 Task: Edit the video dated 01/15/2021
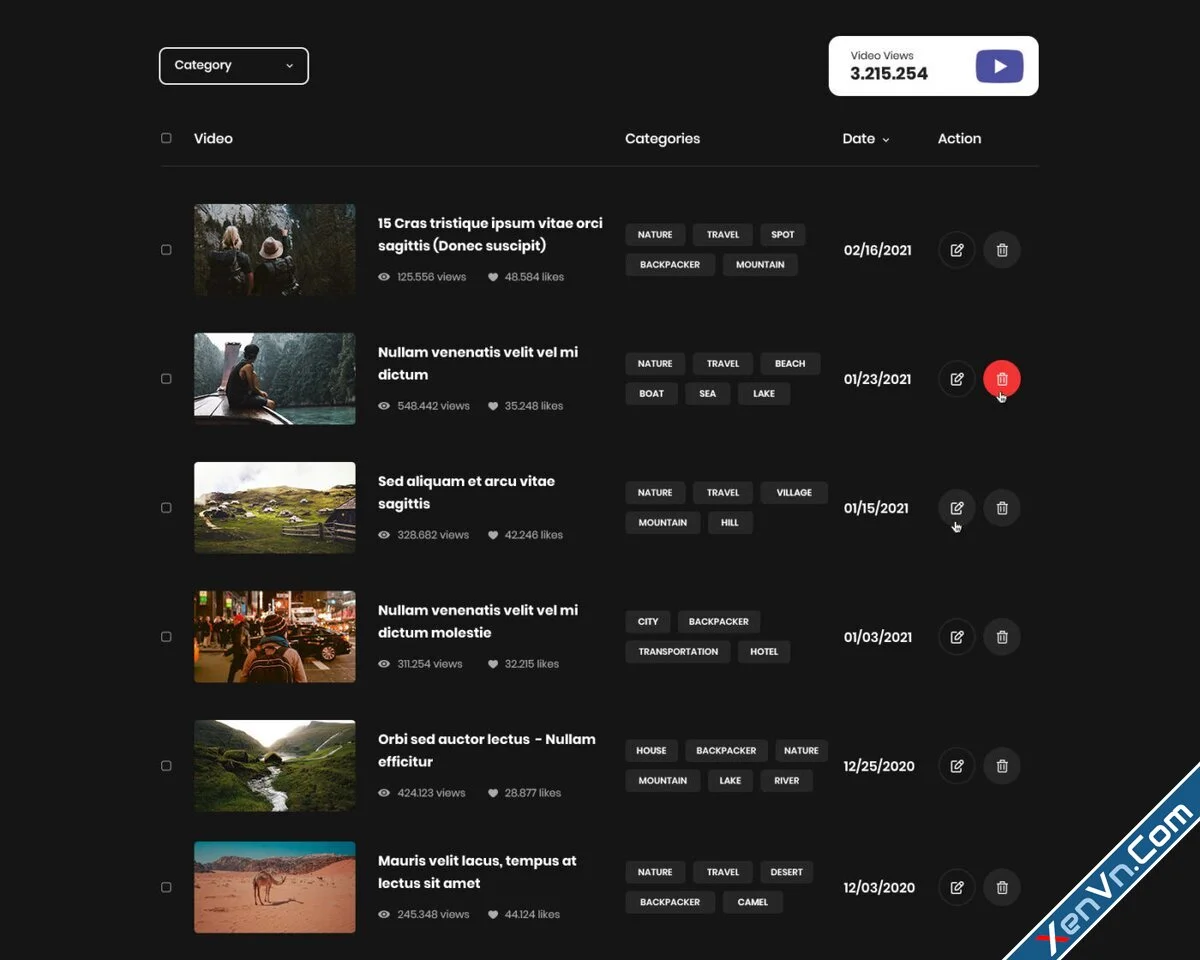click(956, 508)
